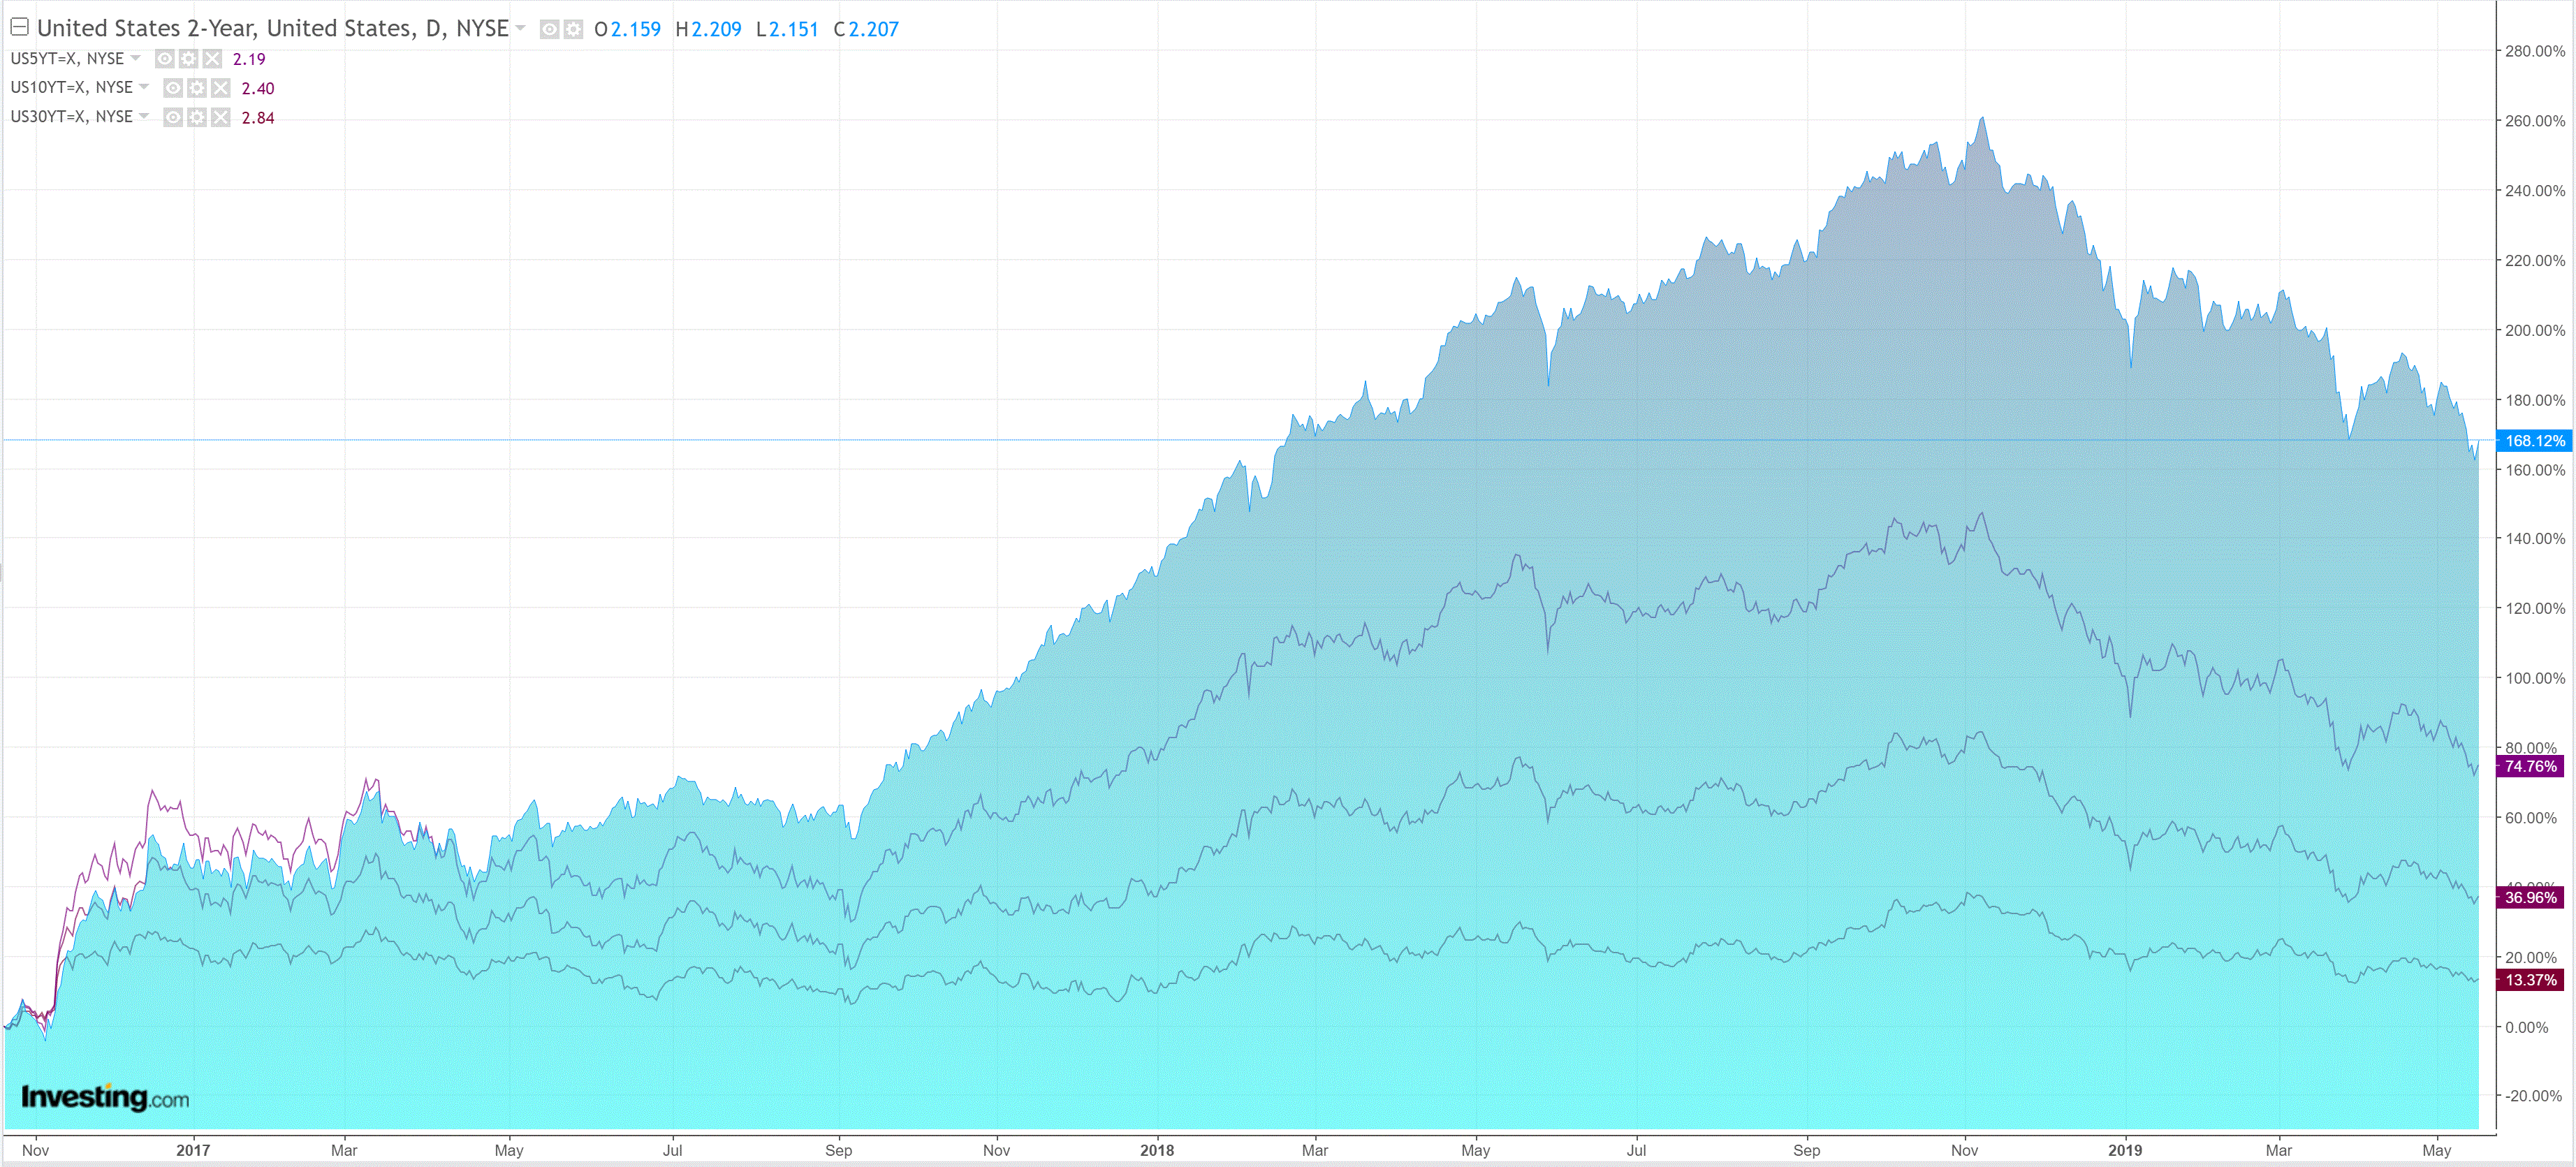Toggle visibility of US30YT=X series

[x=173, y=118]
